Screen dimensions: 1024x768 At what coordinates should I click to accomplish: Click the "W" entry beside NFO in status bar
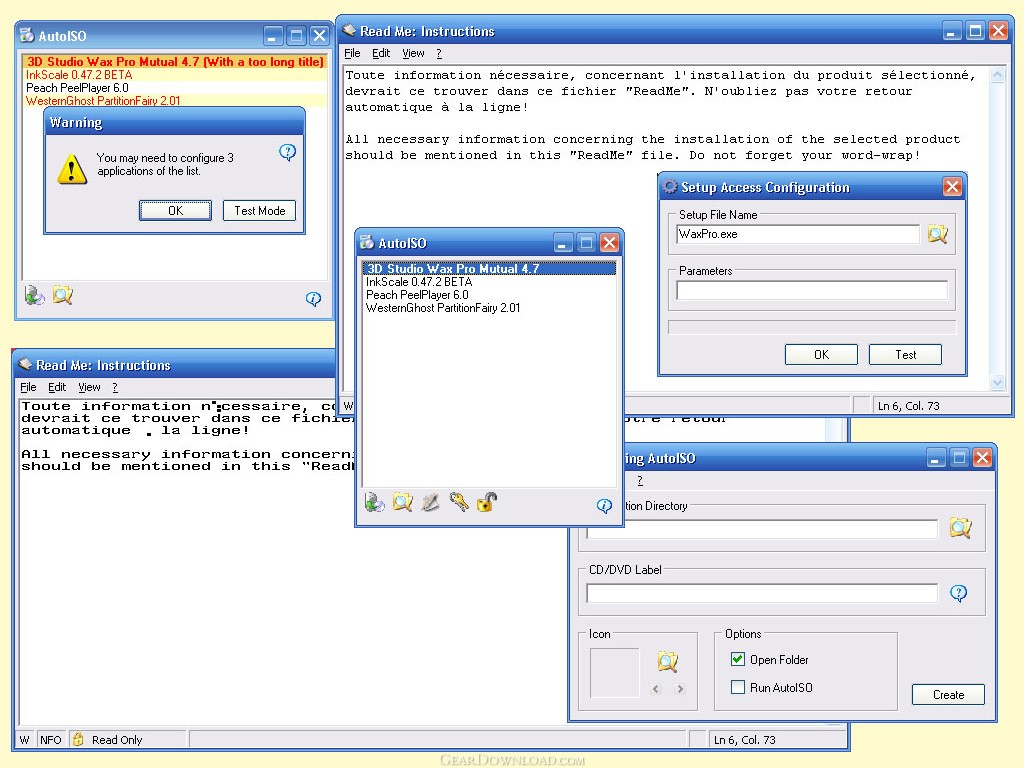tap(24, 740)
